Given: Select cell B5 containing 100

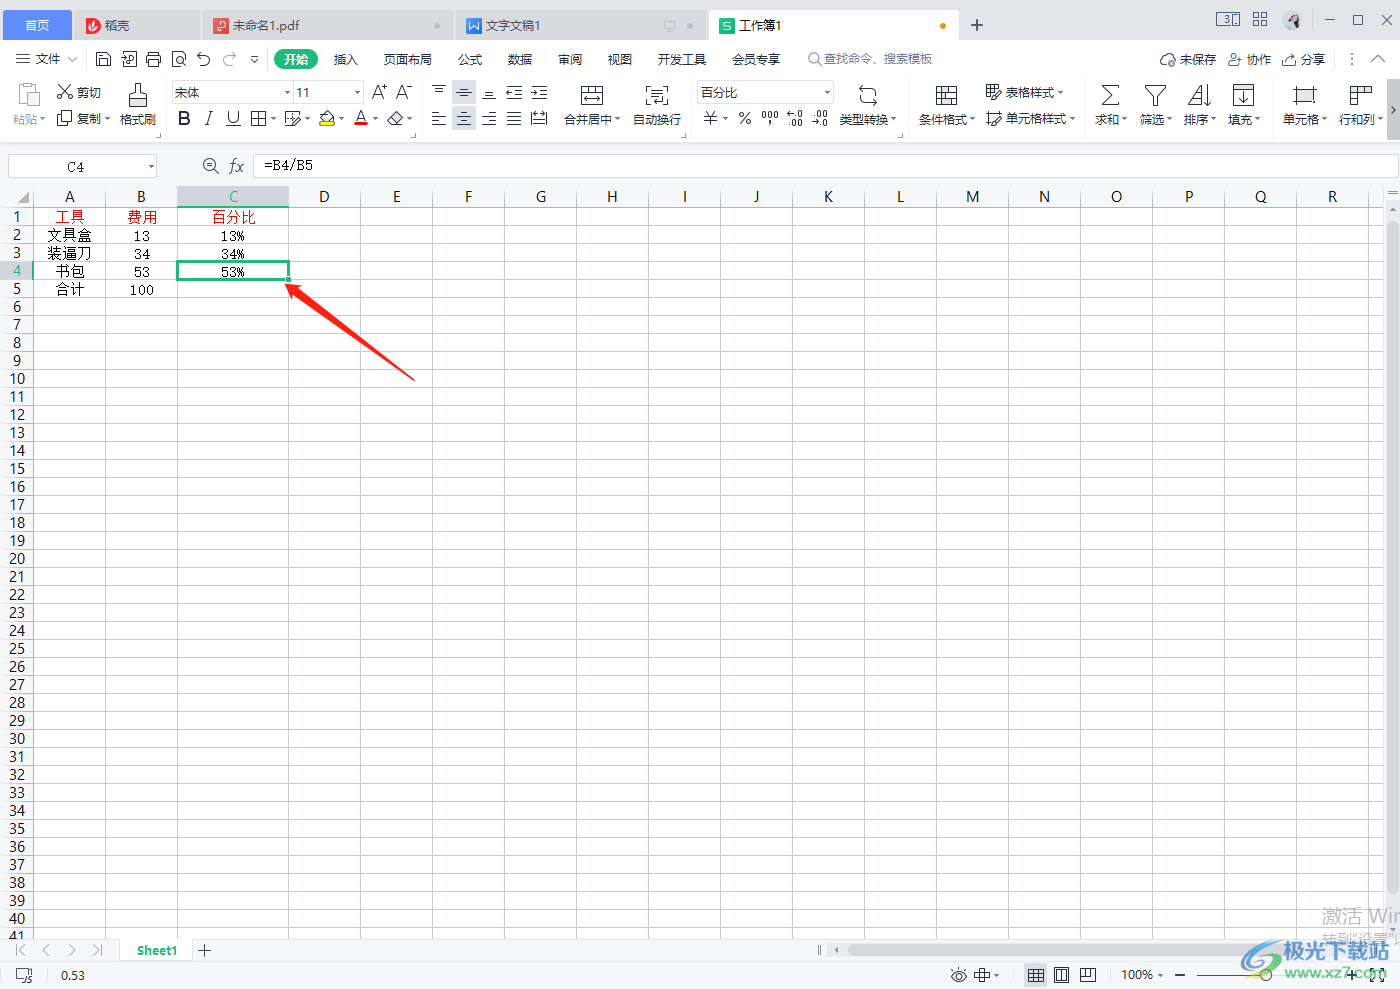Looking at the screenshot, I should coord(141,289).
